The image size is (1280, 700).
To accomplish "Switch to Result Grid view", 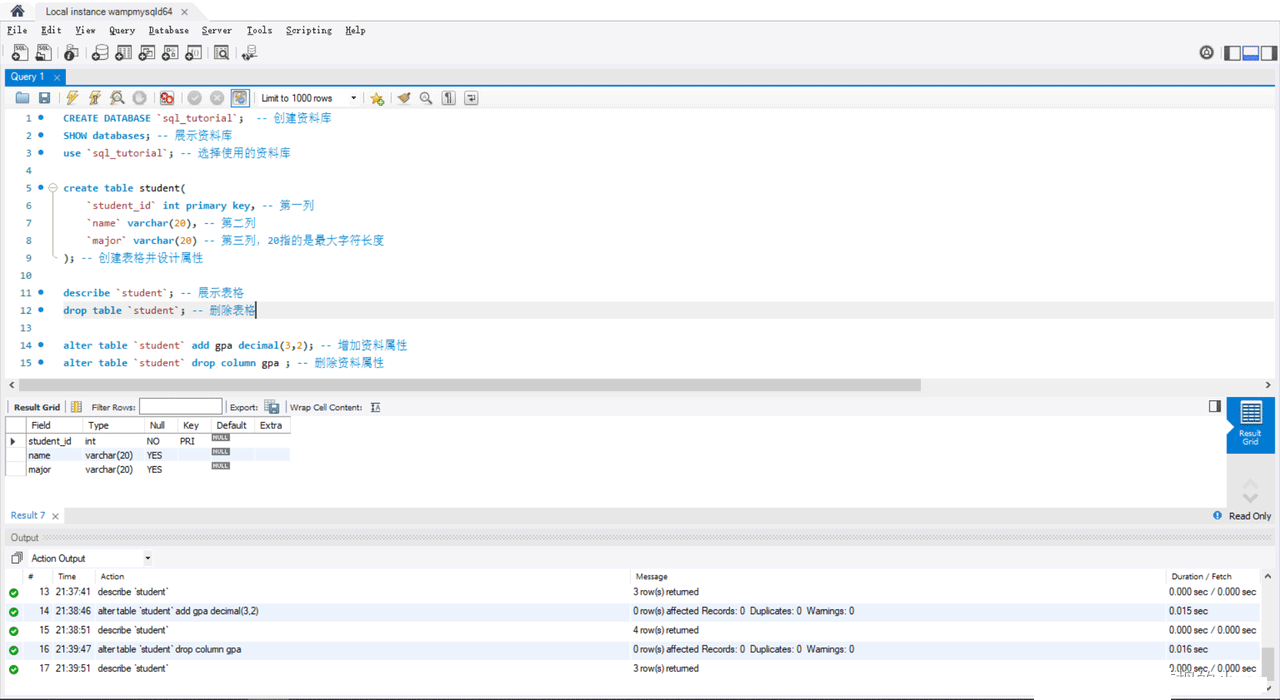I will [1250, 425].
